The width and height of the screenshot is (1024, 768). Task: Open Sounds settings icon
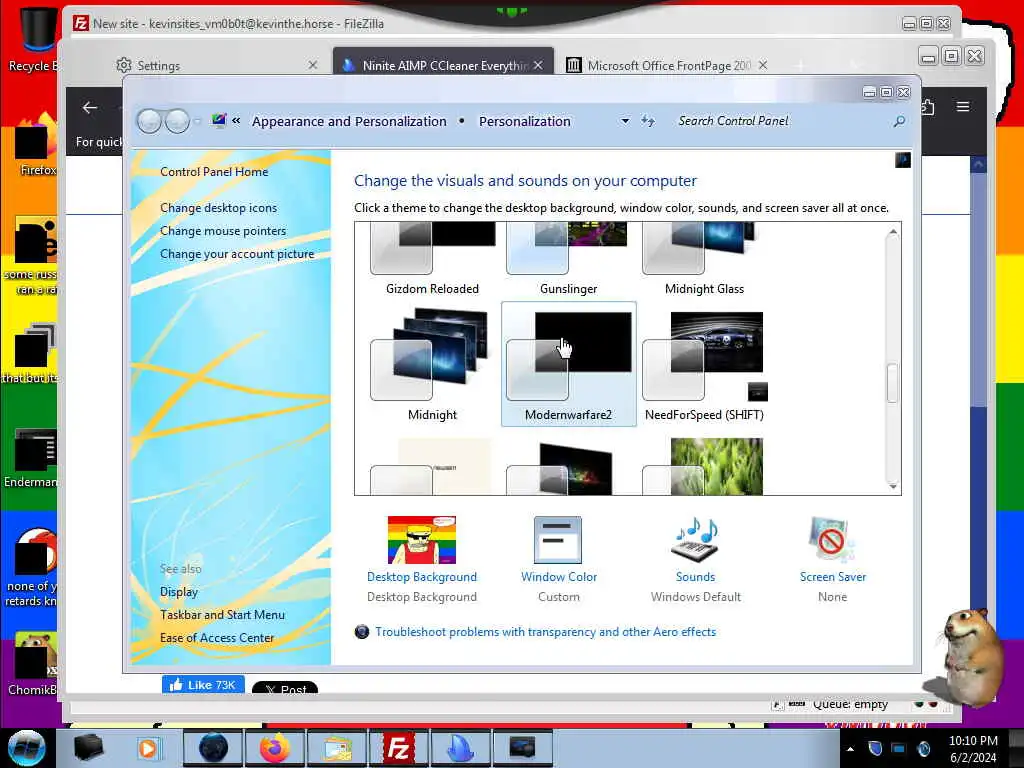(x=696, y=540)
